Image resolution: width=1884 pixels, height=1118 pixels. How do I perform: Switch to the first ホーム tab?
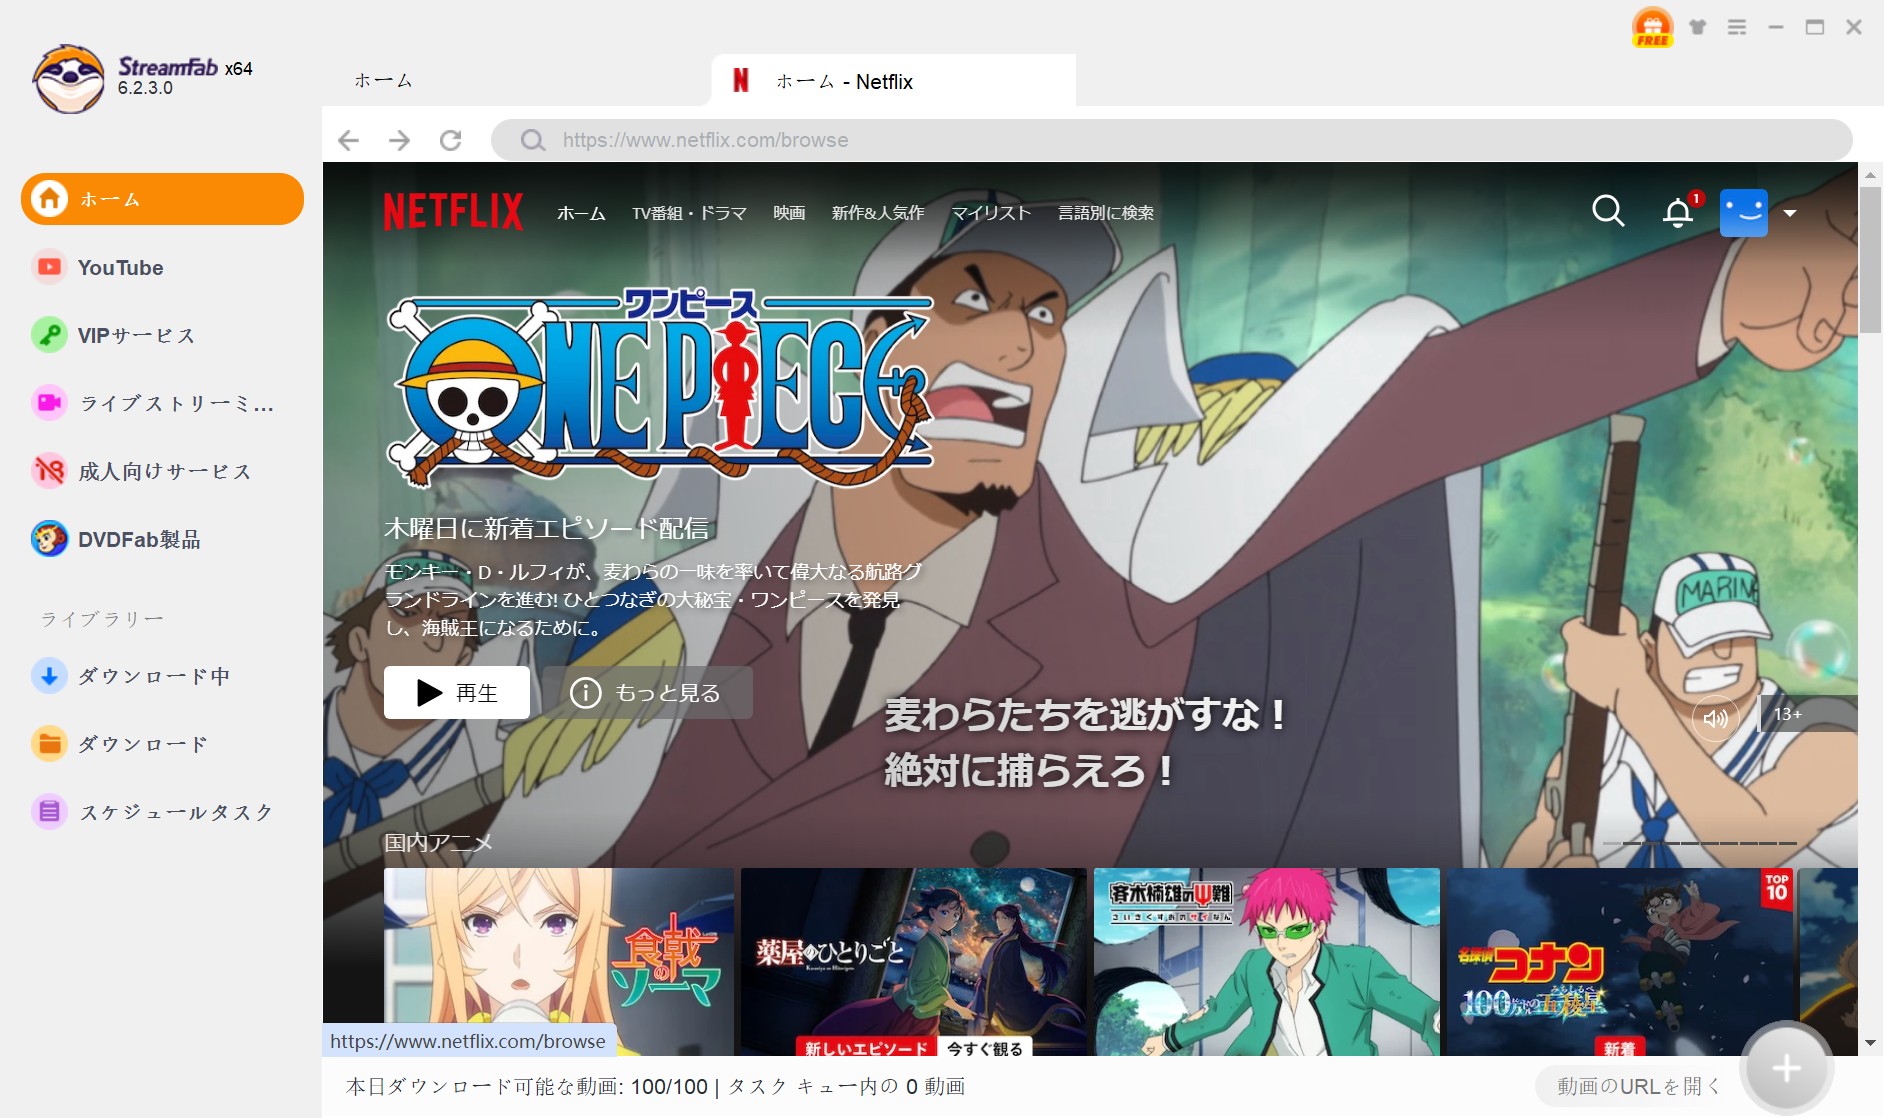click(383, 81)
